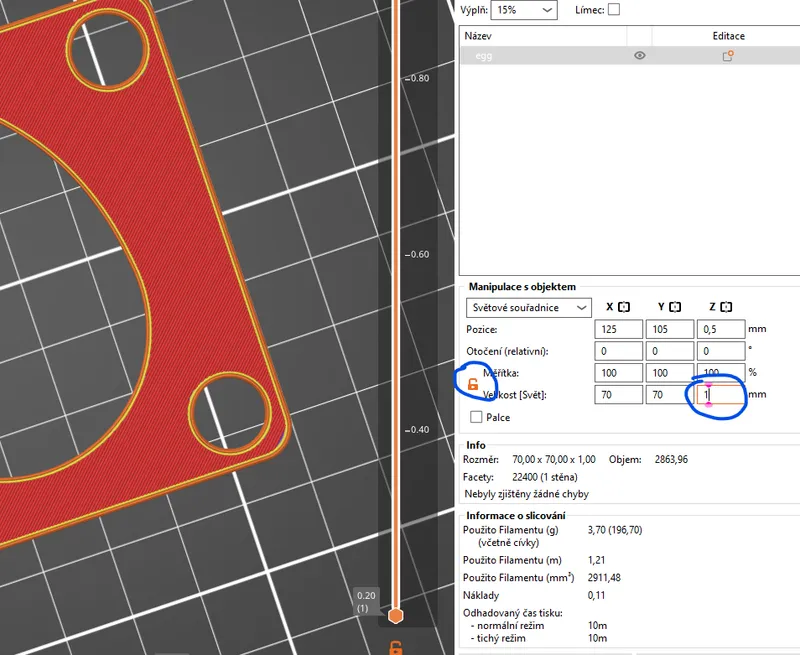Click the Měřítka Z percentage field
The height and width of the screenshot is (655, 800).
(x=721, y=372)
